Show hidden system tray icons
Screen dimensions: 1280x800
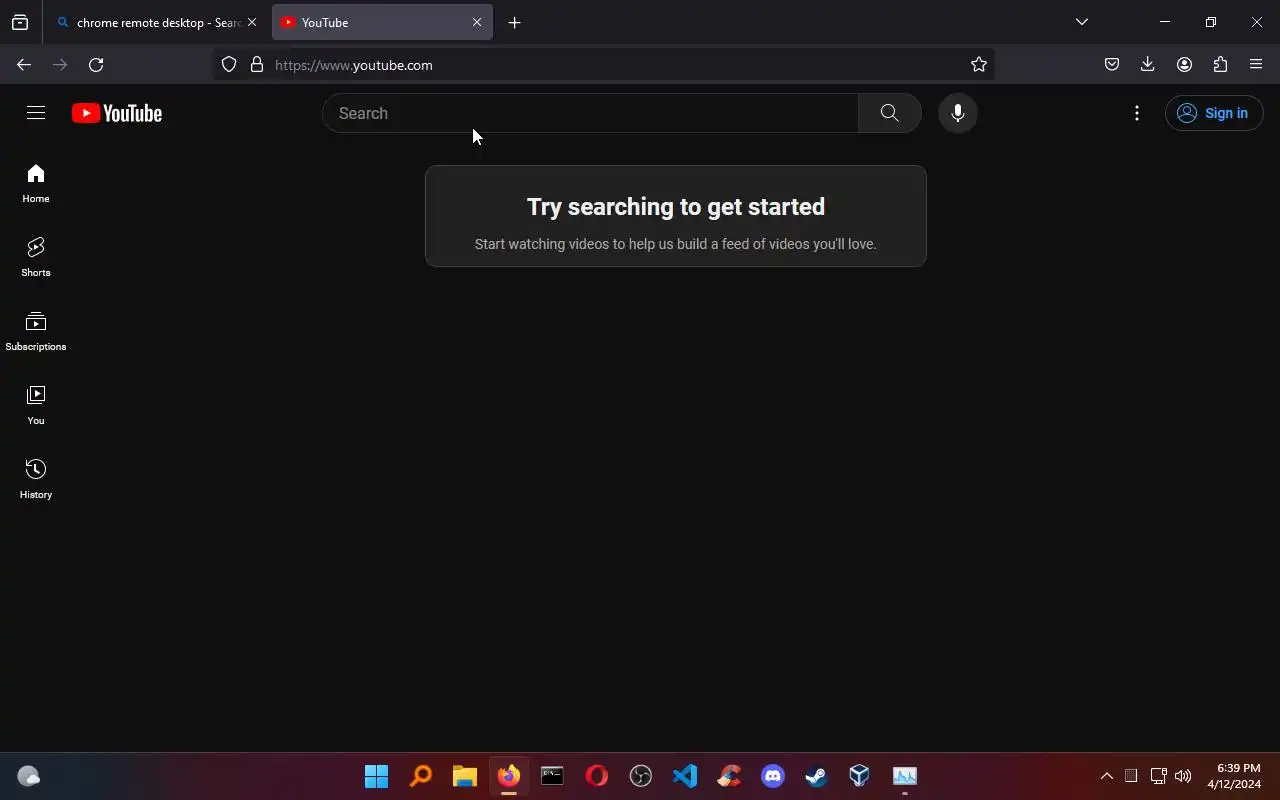1107,776
